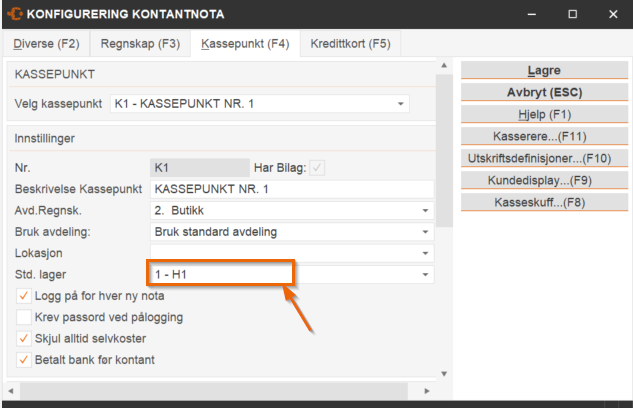Click the Lagre button
633x408 pixels.
point(543,71)
